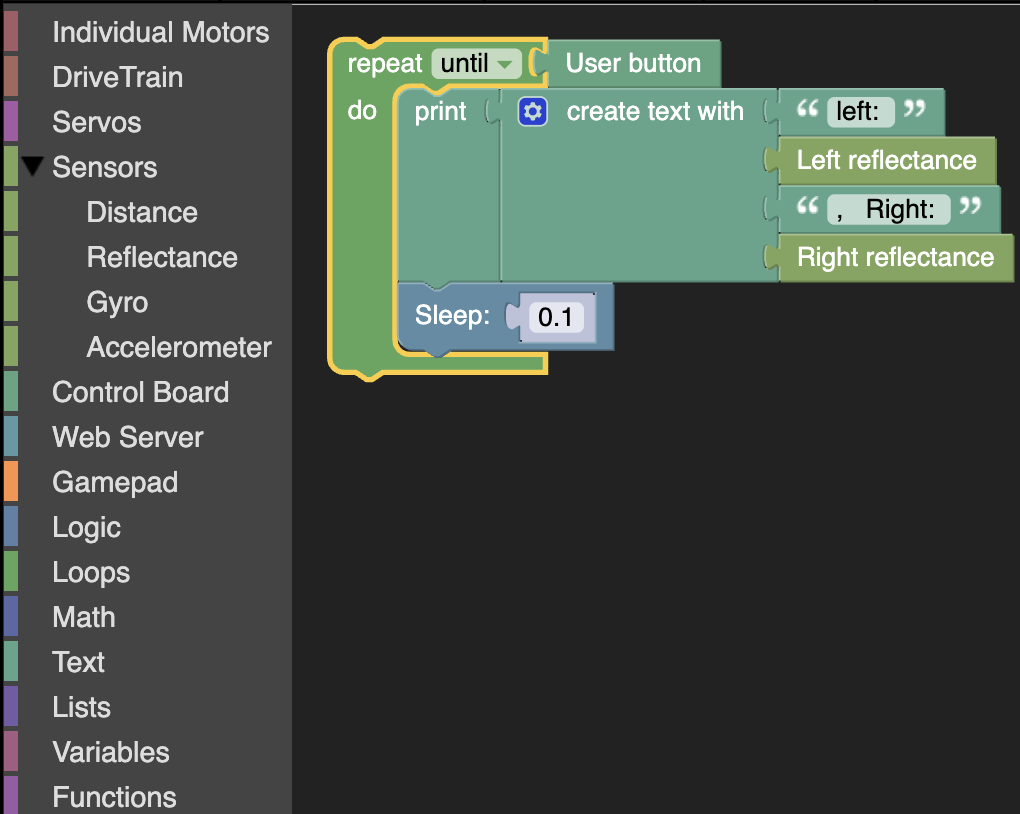Open the Individual Motors category

coord(160,33)
